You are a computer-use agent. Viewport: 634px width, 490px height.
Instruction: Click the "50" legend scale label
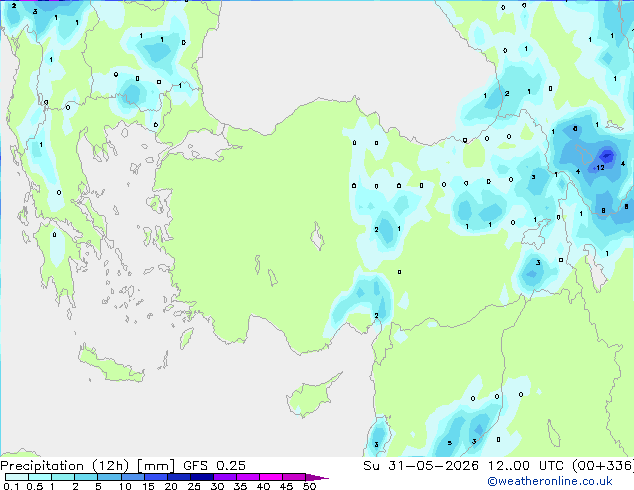(x=309, y=486)
